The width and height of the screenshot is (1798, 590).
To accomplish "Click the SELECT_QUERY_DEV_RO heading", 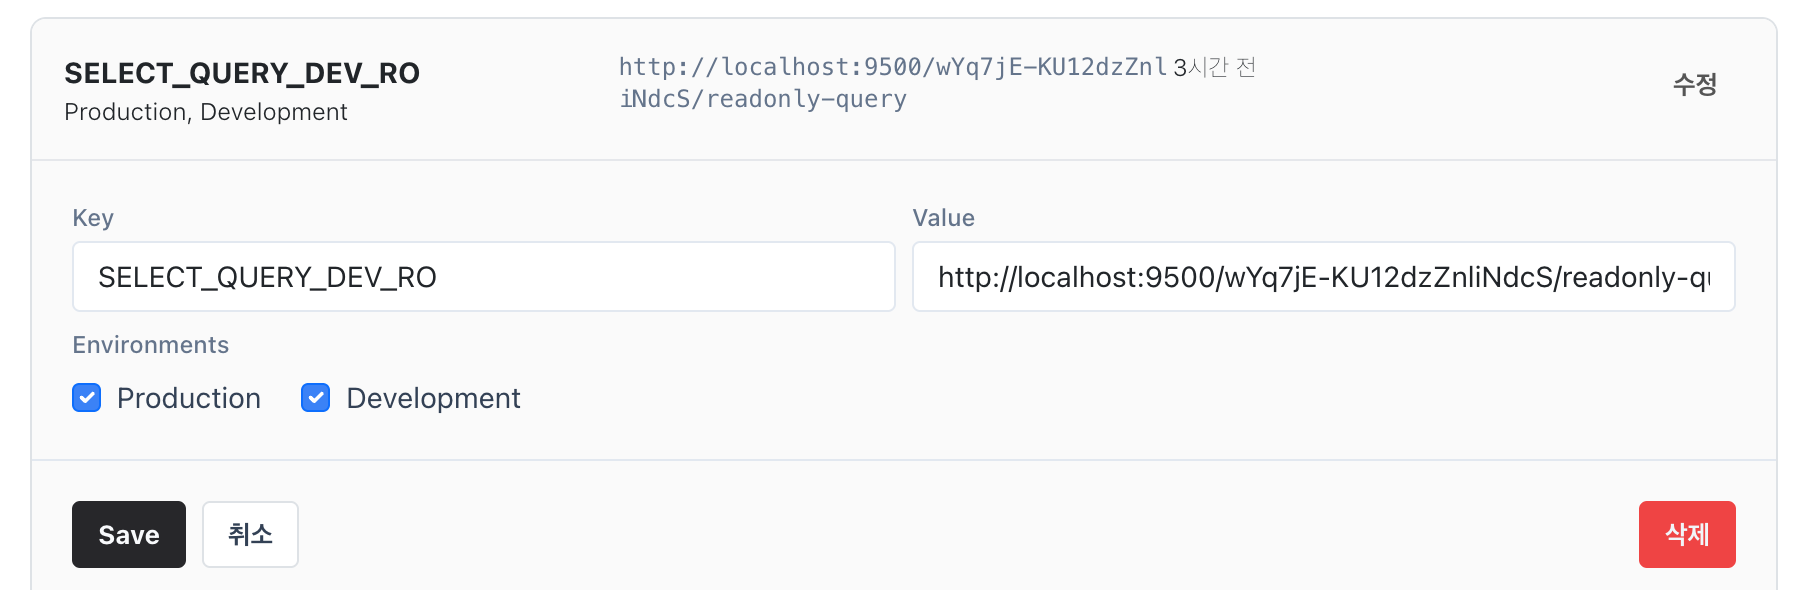I will pos(242,73).
